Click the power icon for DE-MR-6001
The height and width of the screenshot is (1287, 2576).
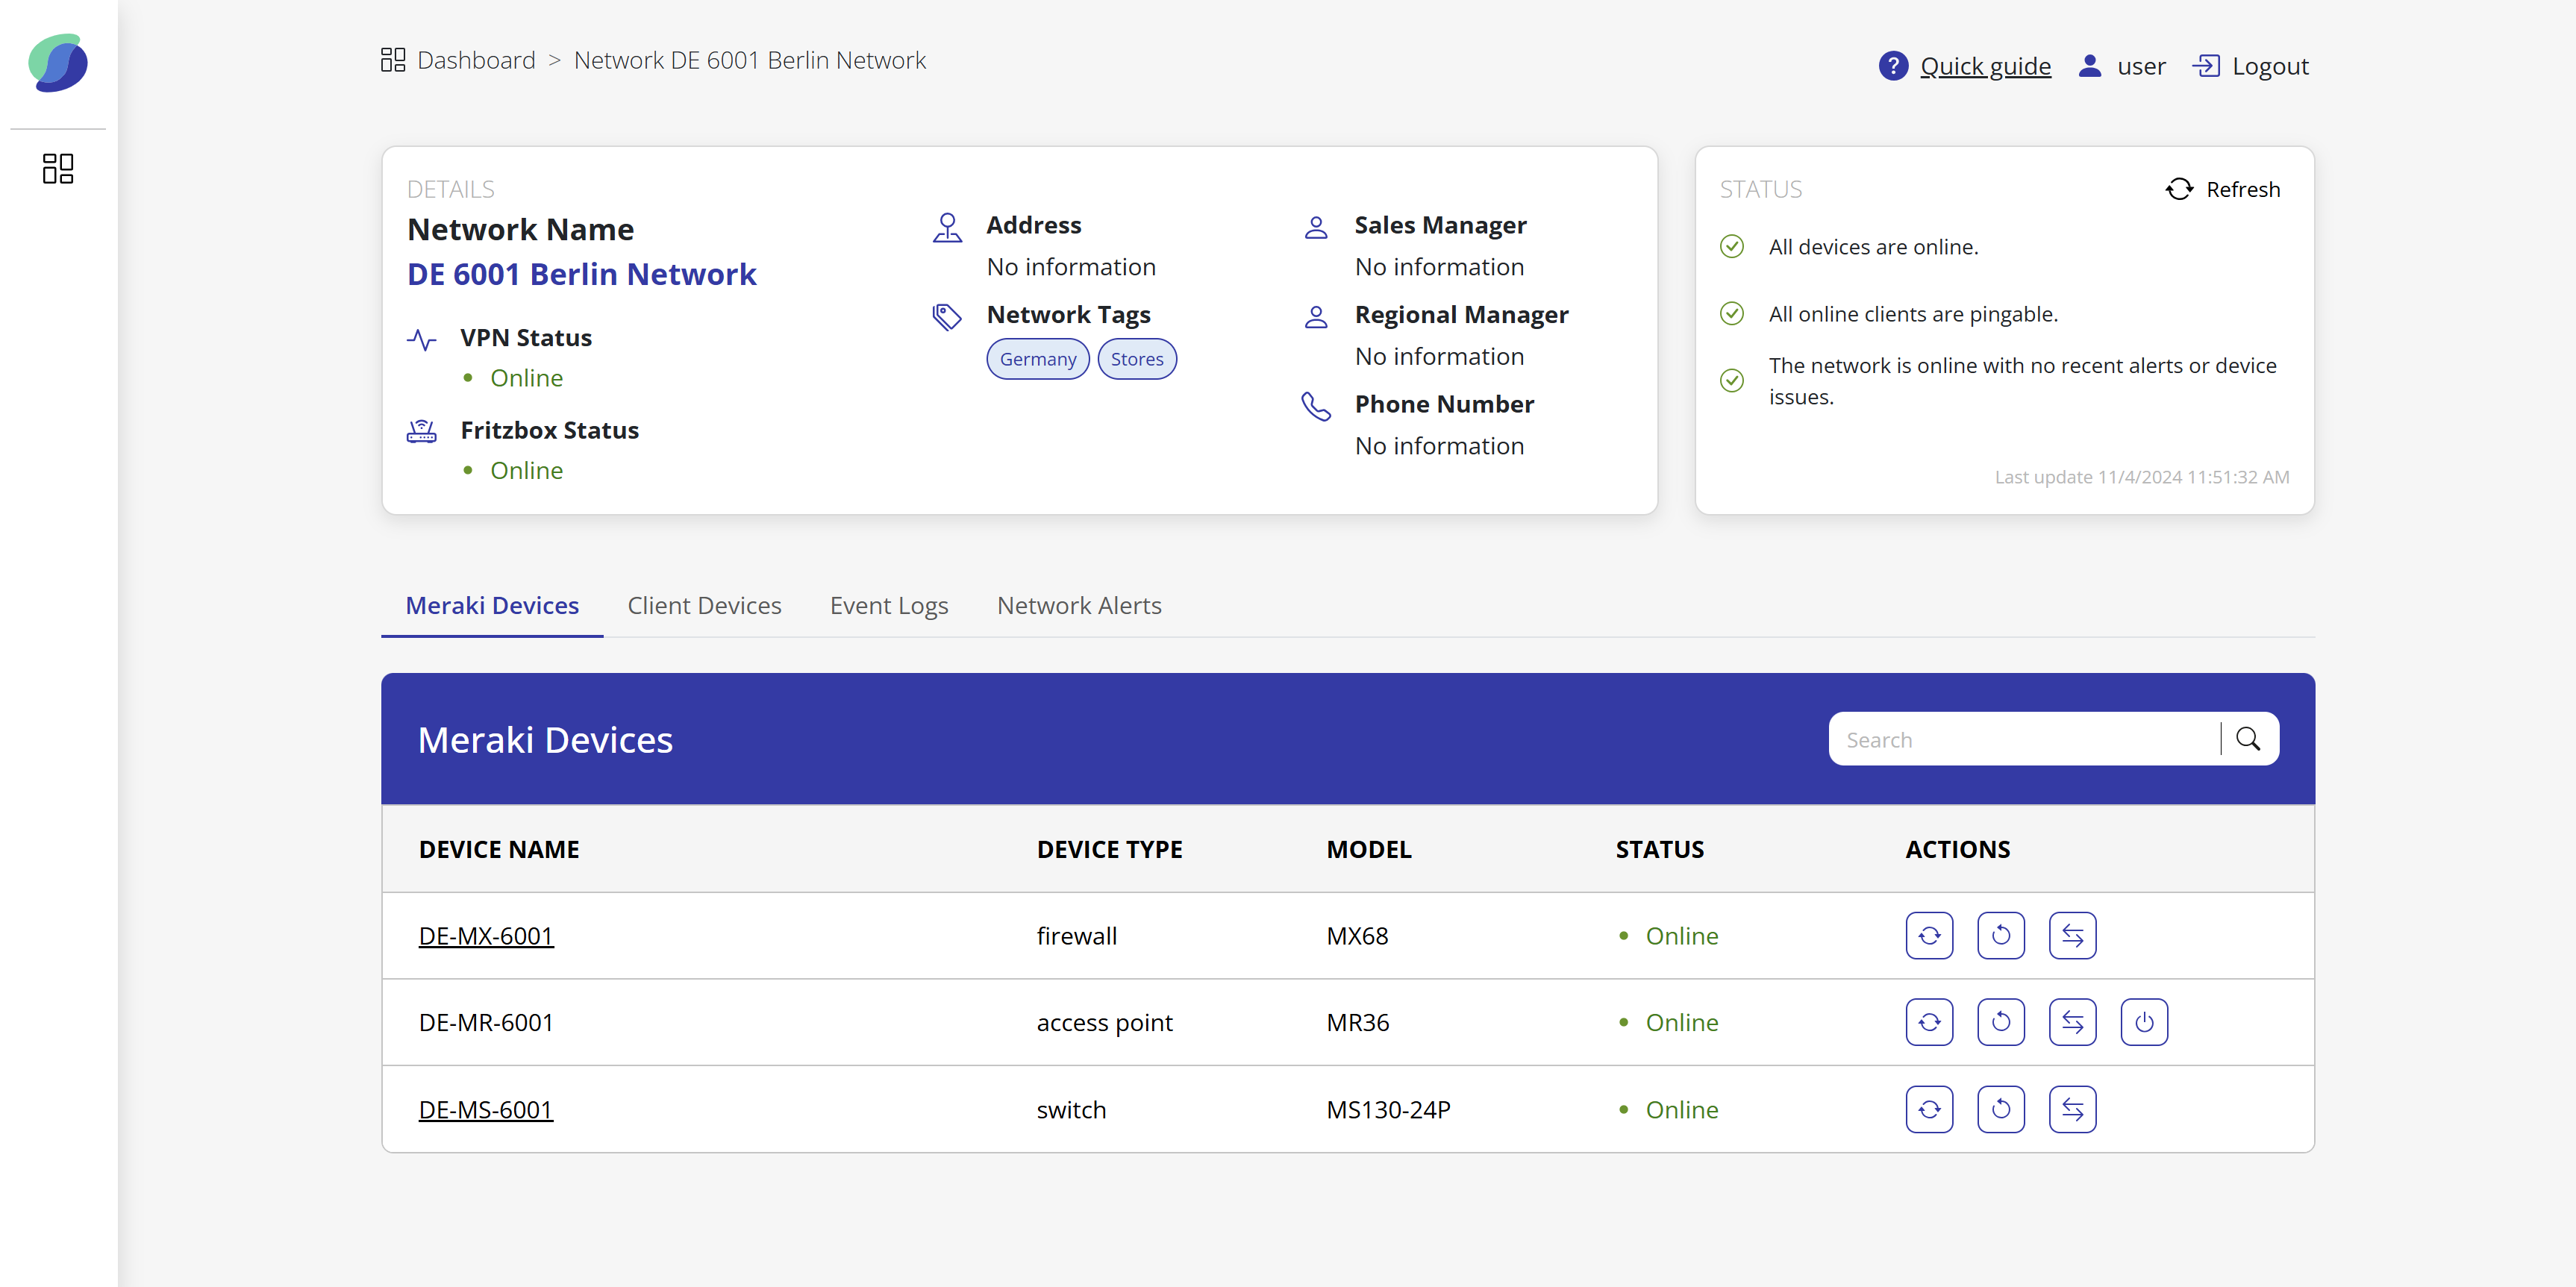(x=2143, y=1022)
